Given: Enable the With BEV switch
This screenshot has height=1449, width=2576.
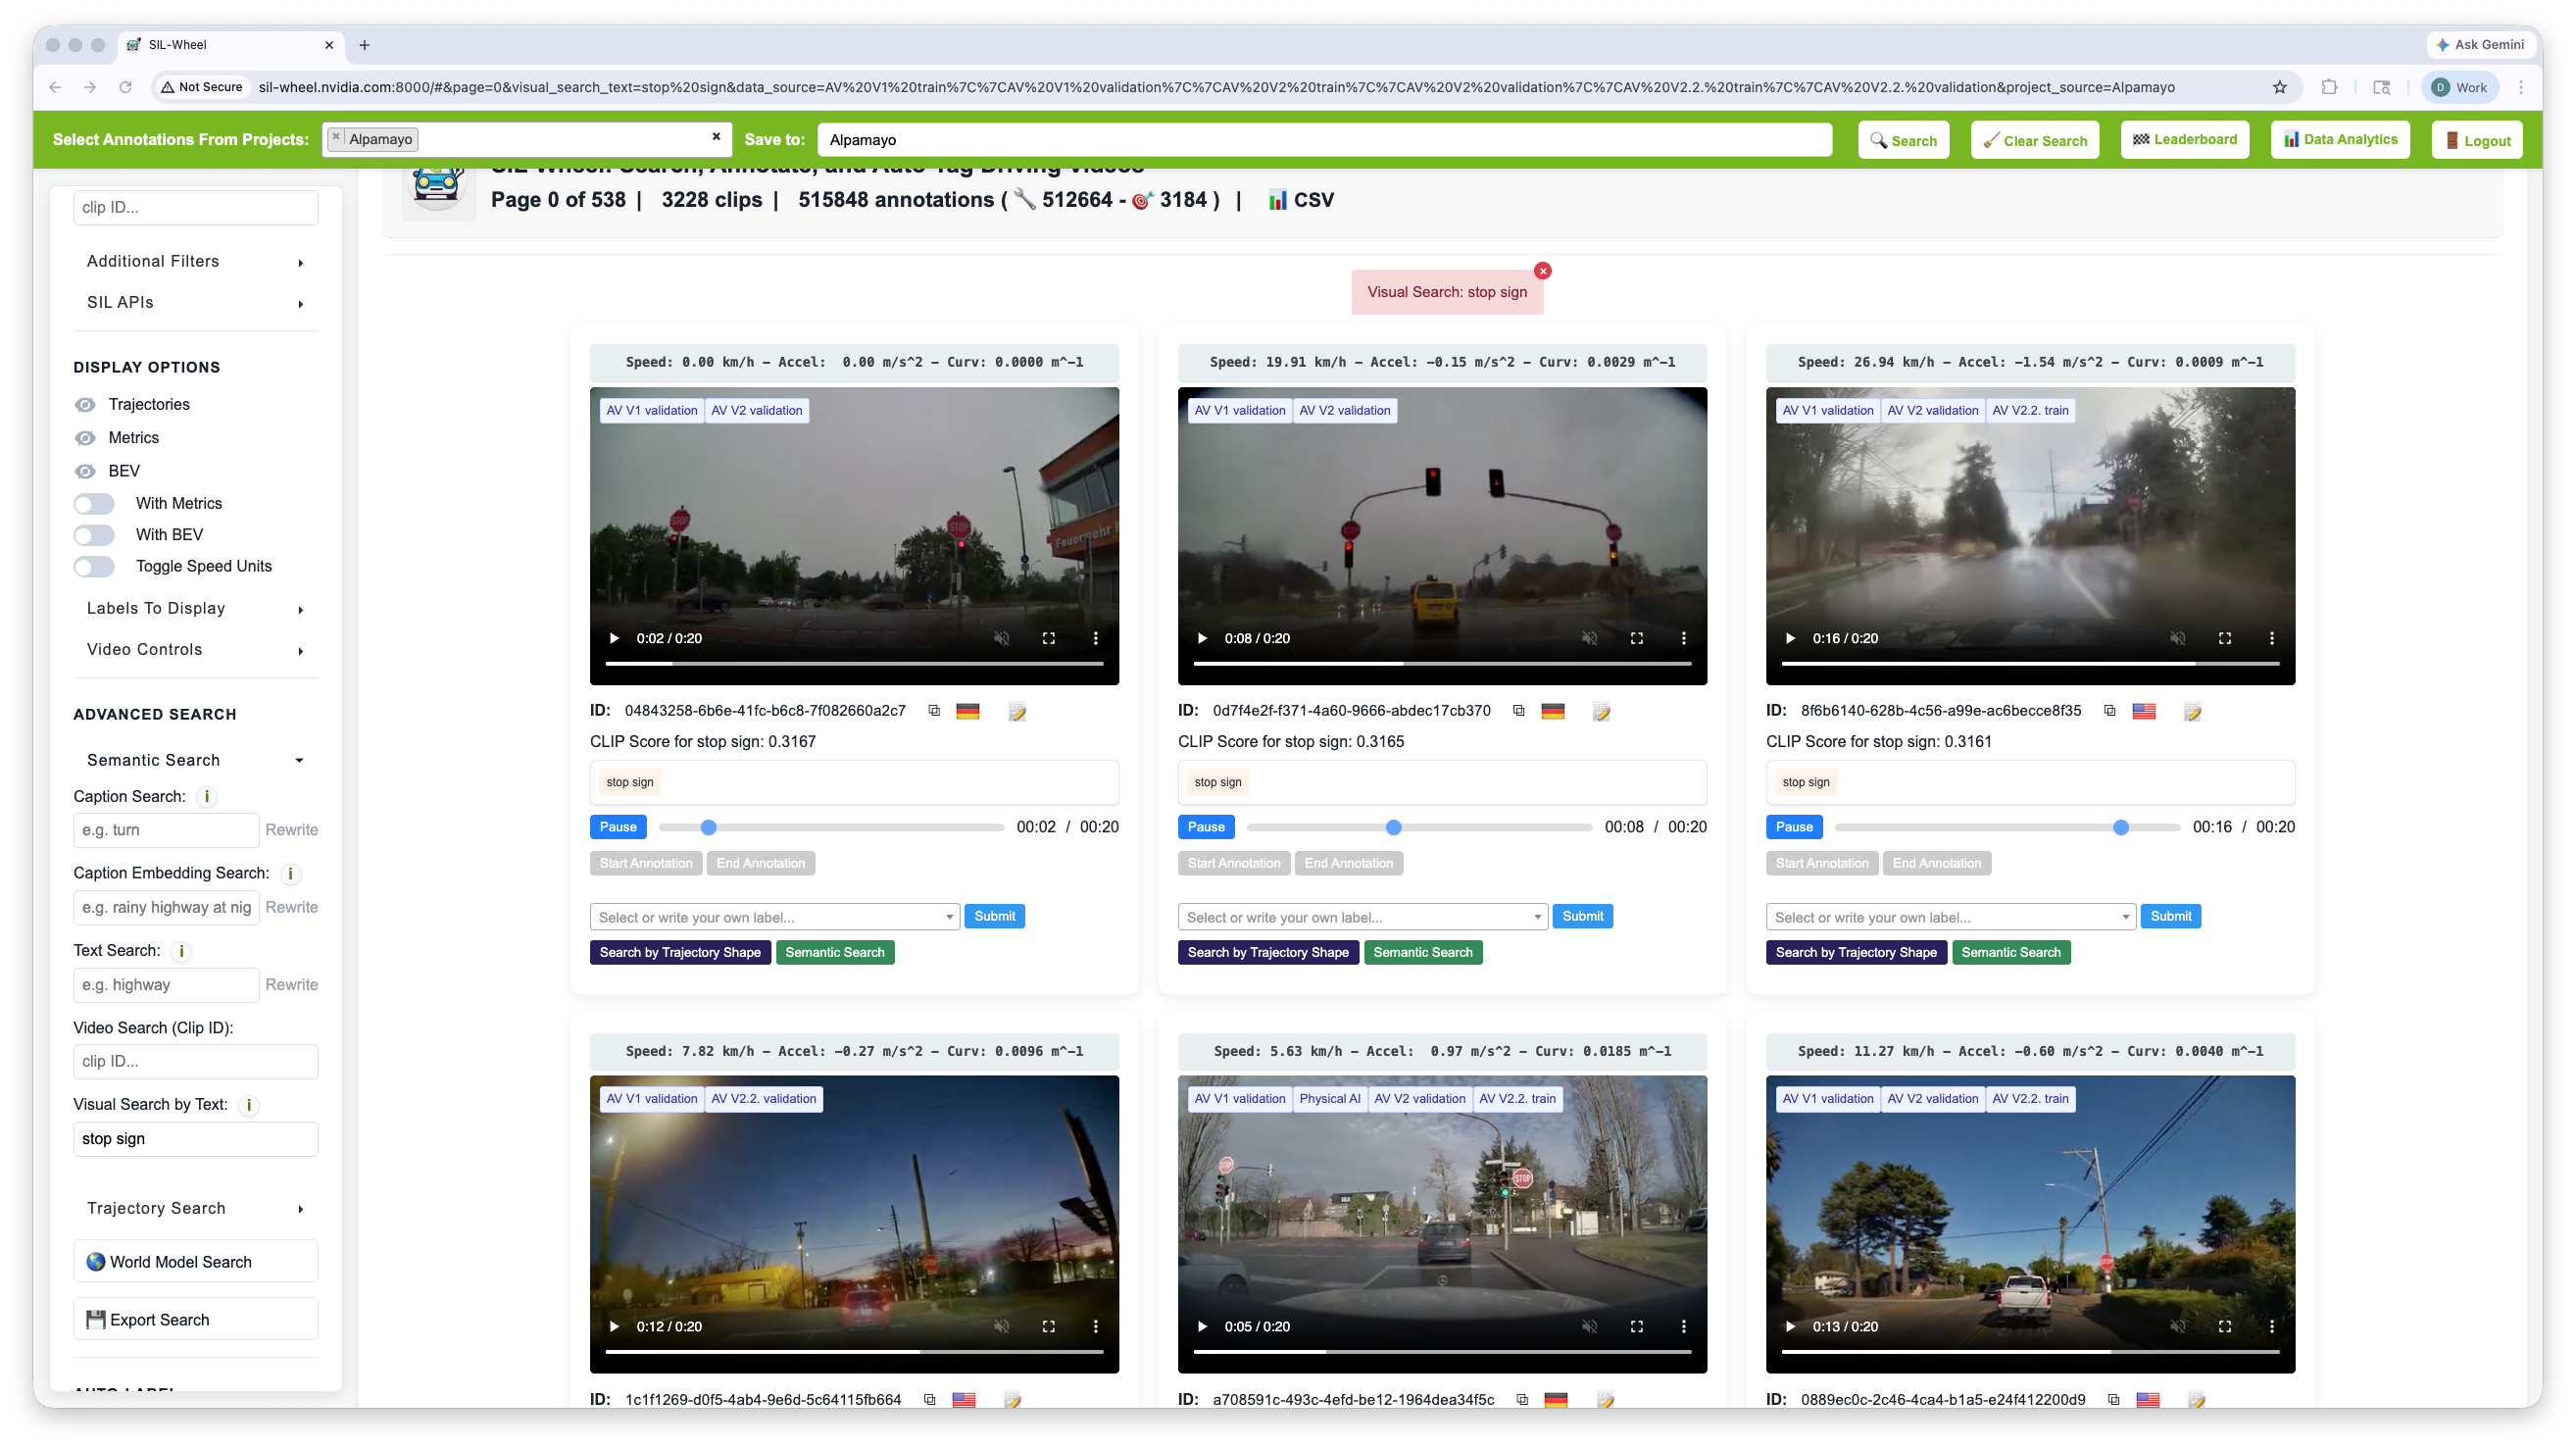Looking at the screenshot, I should click(x=95, y=535).
